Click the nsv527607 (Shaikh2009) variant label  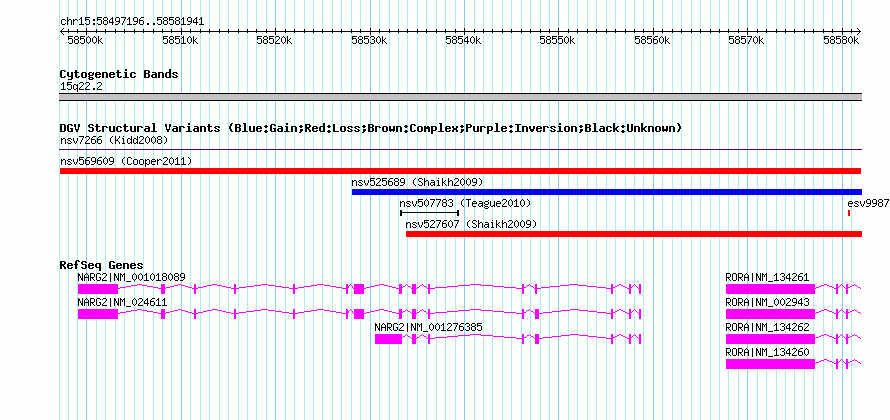(471, 224)
